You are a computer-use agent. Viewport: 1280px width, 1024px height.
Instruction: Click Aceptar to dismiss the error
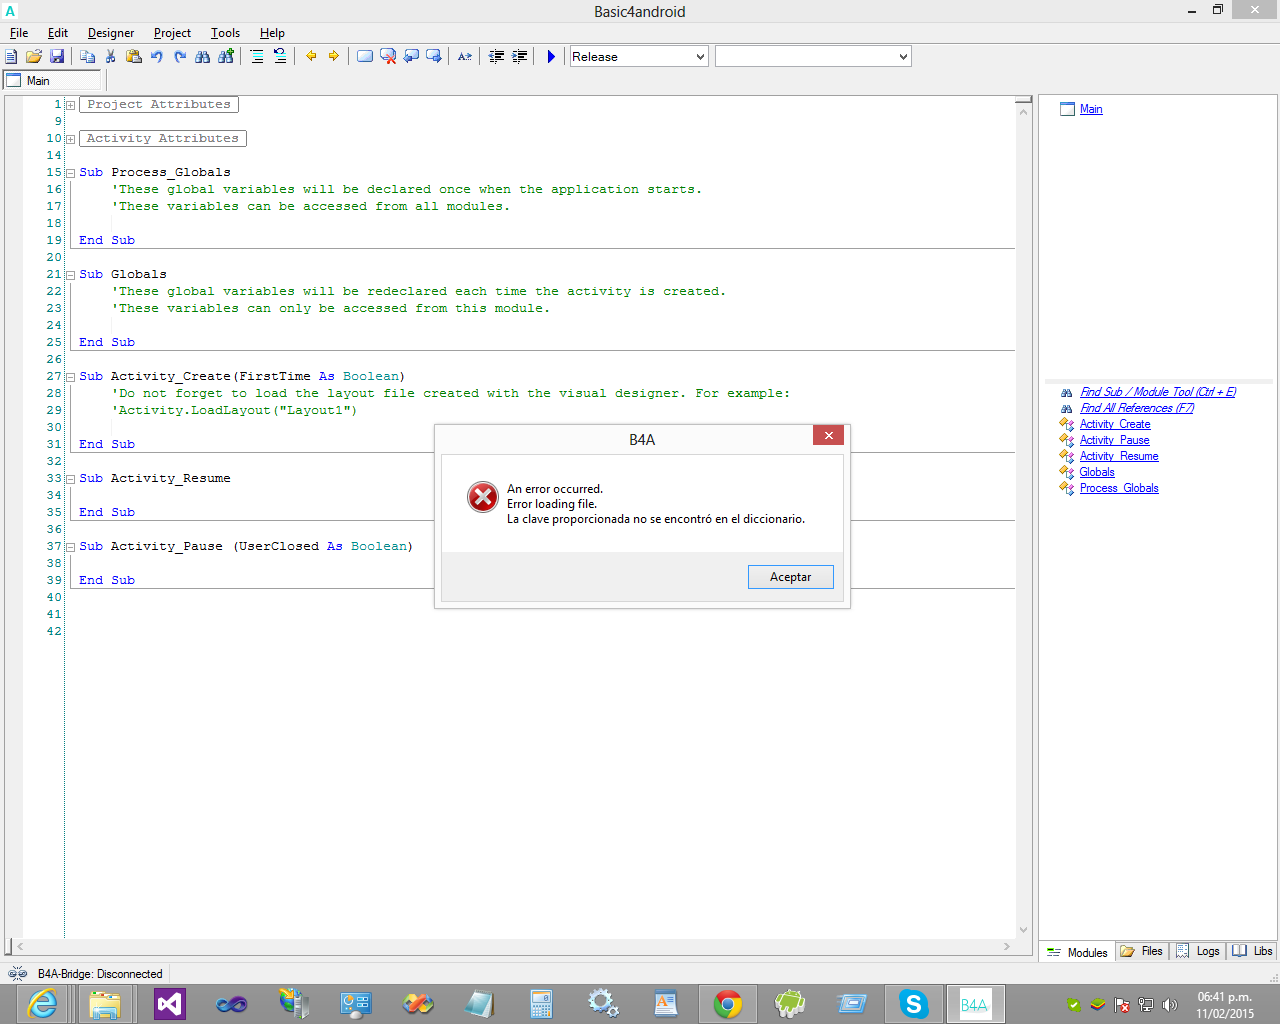point(791,577)
